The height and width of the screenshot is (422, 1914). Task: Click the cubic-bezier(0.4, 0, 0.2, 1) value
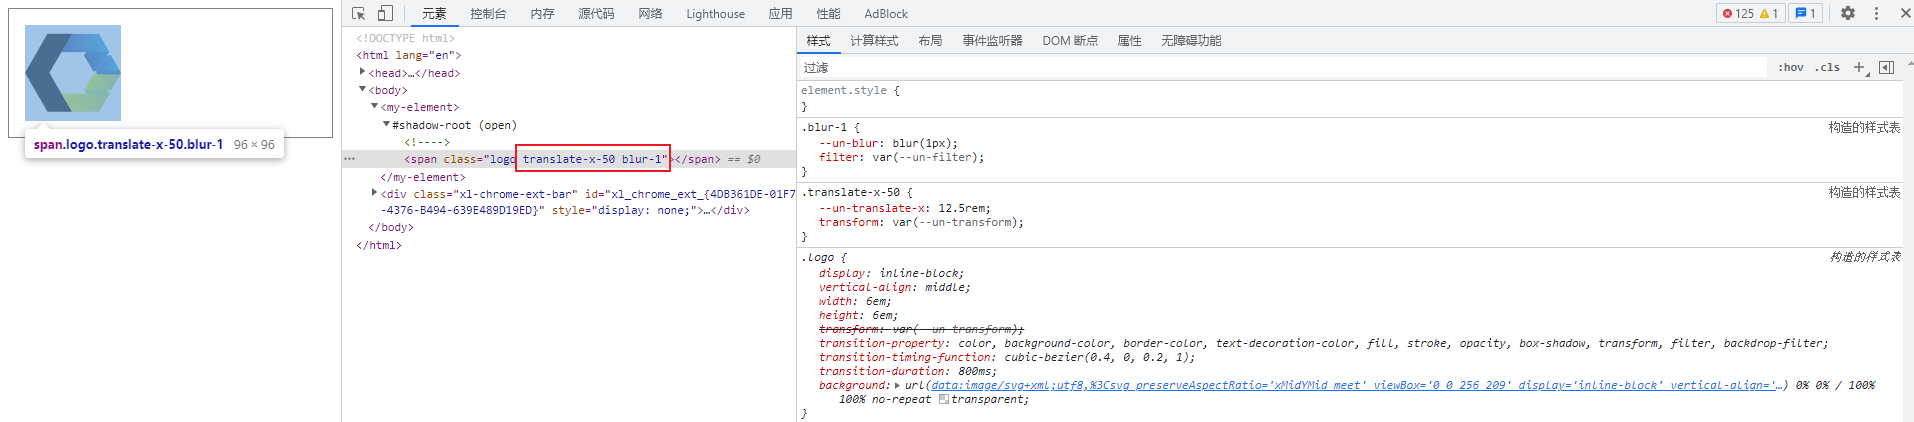(x=1096, y=357)
